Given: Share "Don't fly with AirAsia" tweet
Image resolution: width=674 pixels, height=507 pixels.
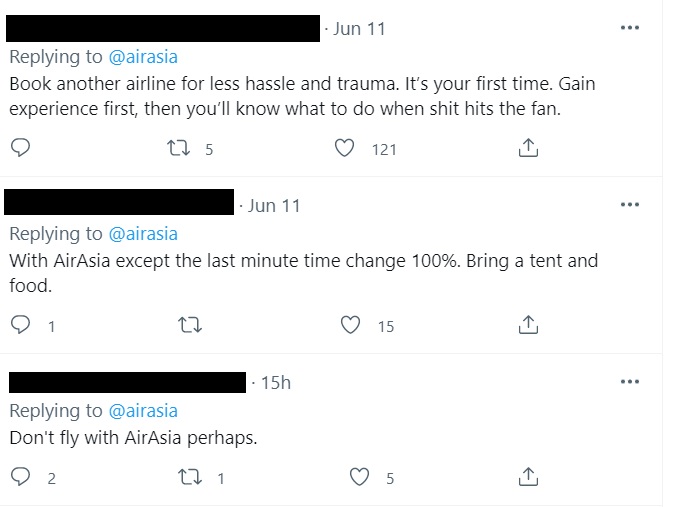Looking at the screenshot, I should point(529,477).
